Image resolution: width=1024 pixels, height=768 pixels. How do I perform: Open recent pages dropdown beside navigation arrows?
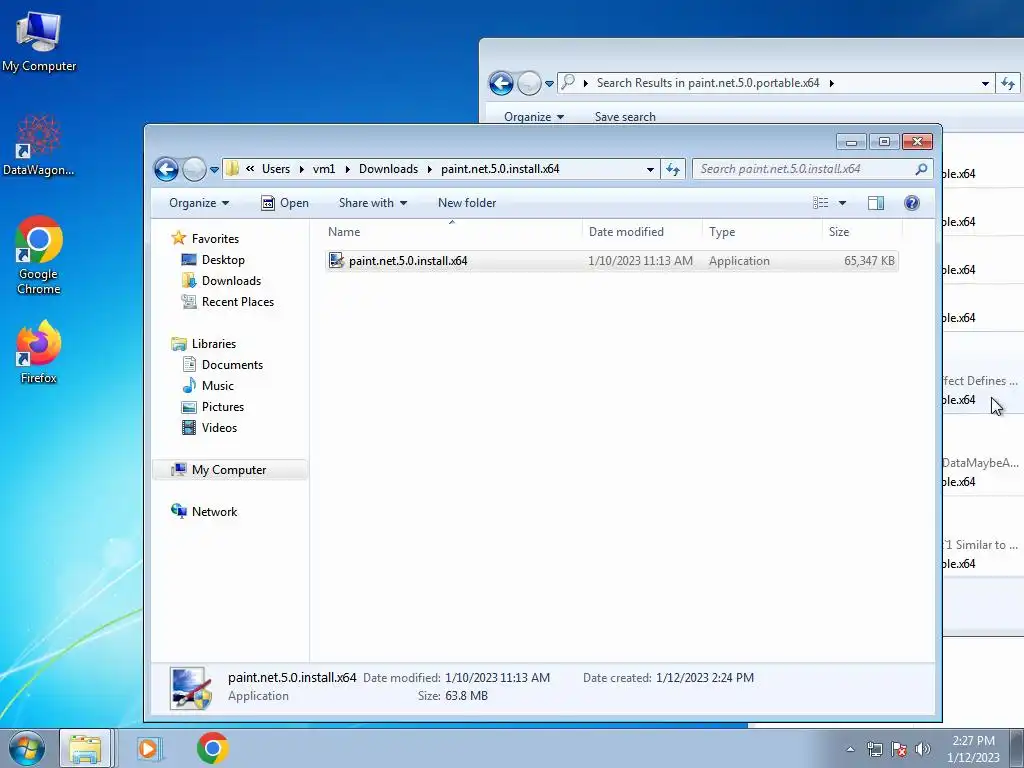[x=214, y=170]
